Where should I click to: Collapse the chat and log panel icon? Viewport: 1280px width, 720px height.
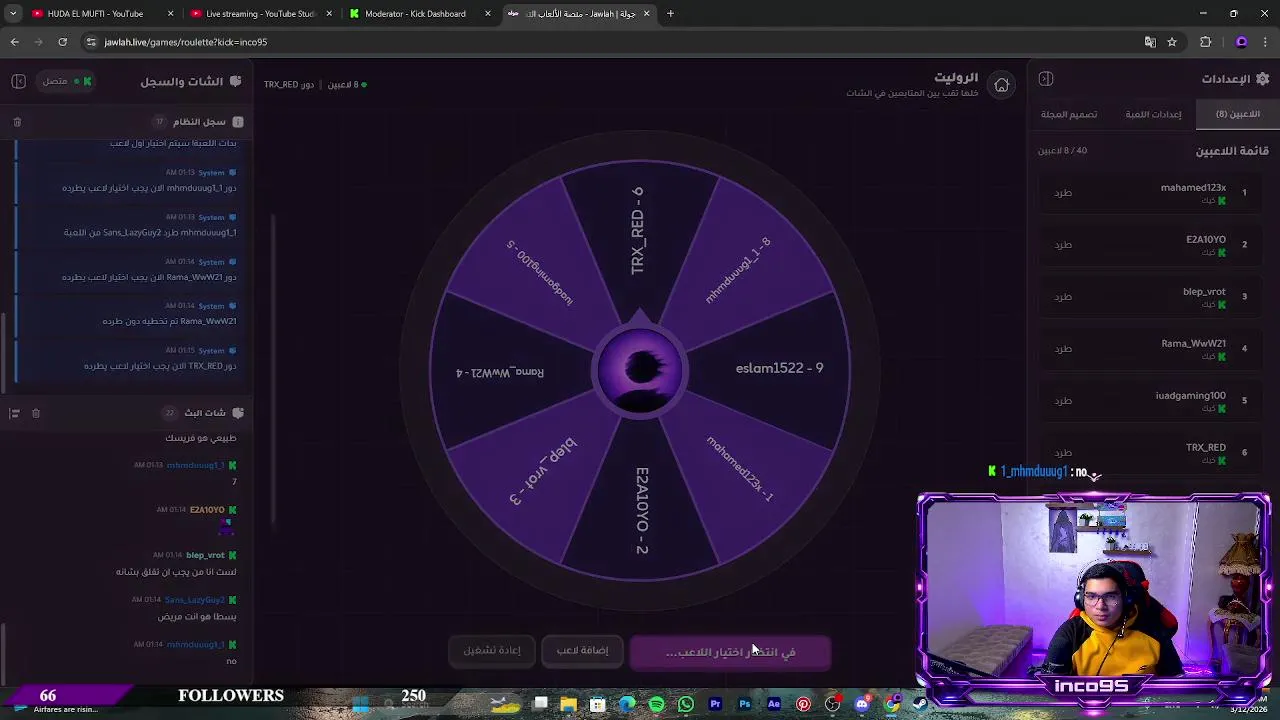point(17,81)
